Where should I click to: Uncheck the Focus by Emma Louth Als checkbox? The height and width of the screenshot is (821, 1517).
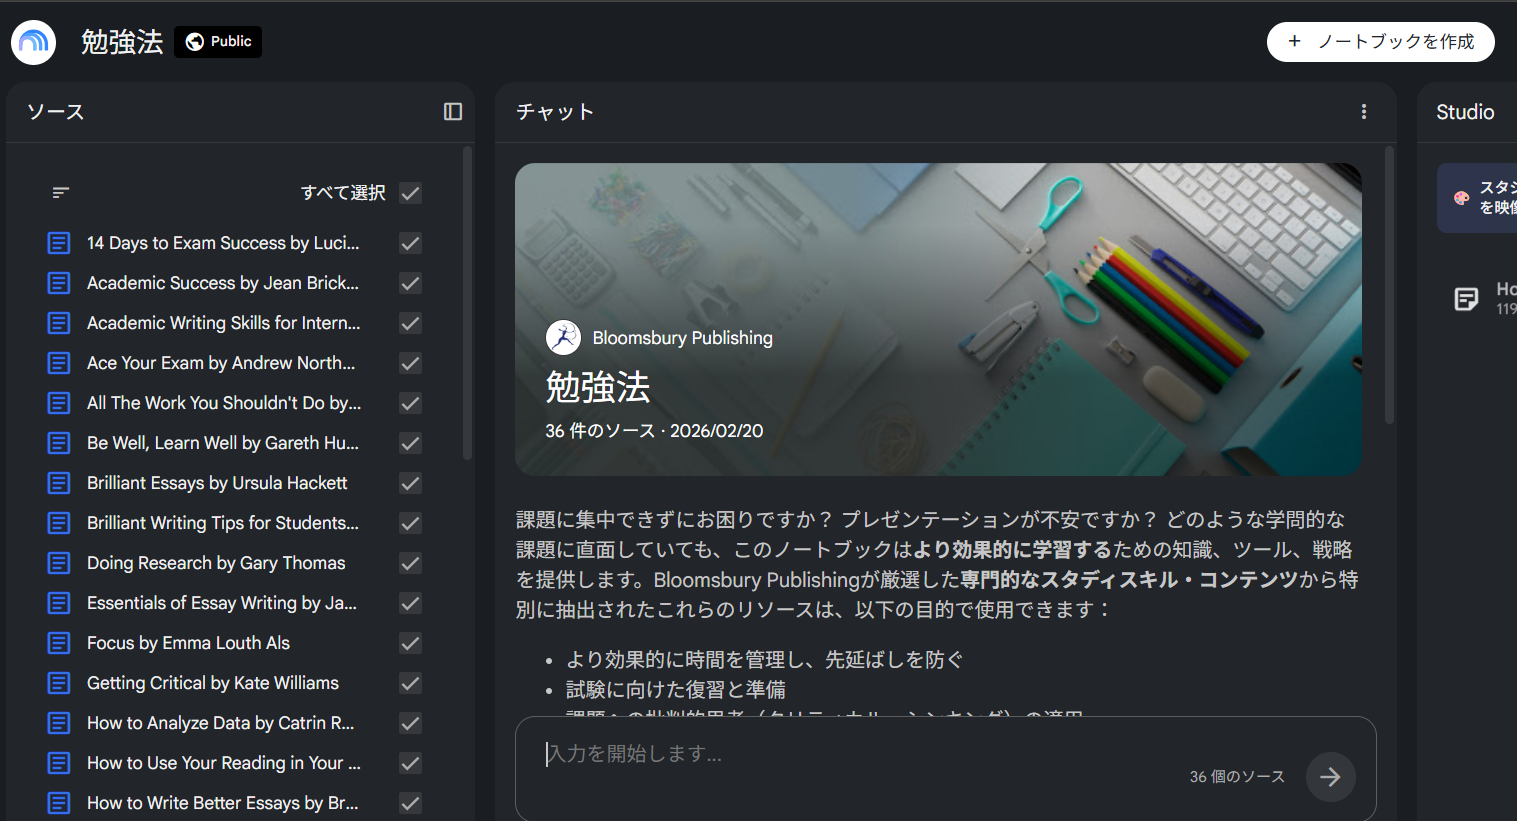tap(410, 643)
